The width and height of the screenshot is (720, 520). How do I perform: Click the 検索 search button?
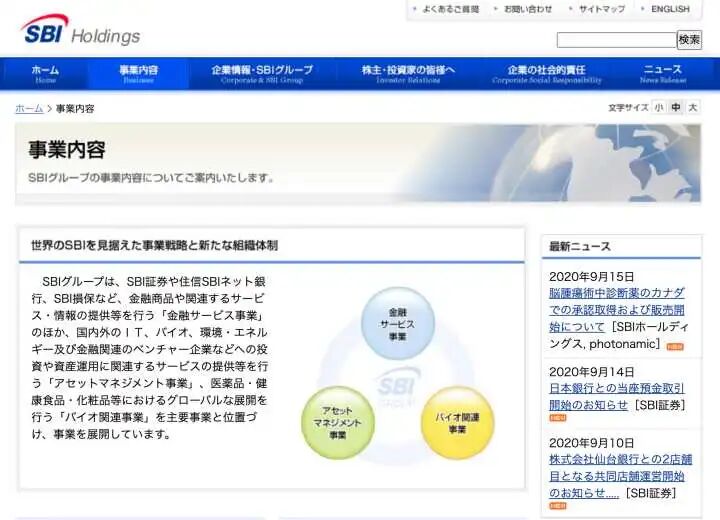click(x=689, y=40)
